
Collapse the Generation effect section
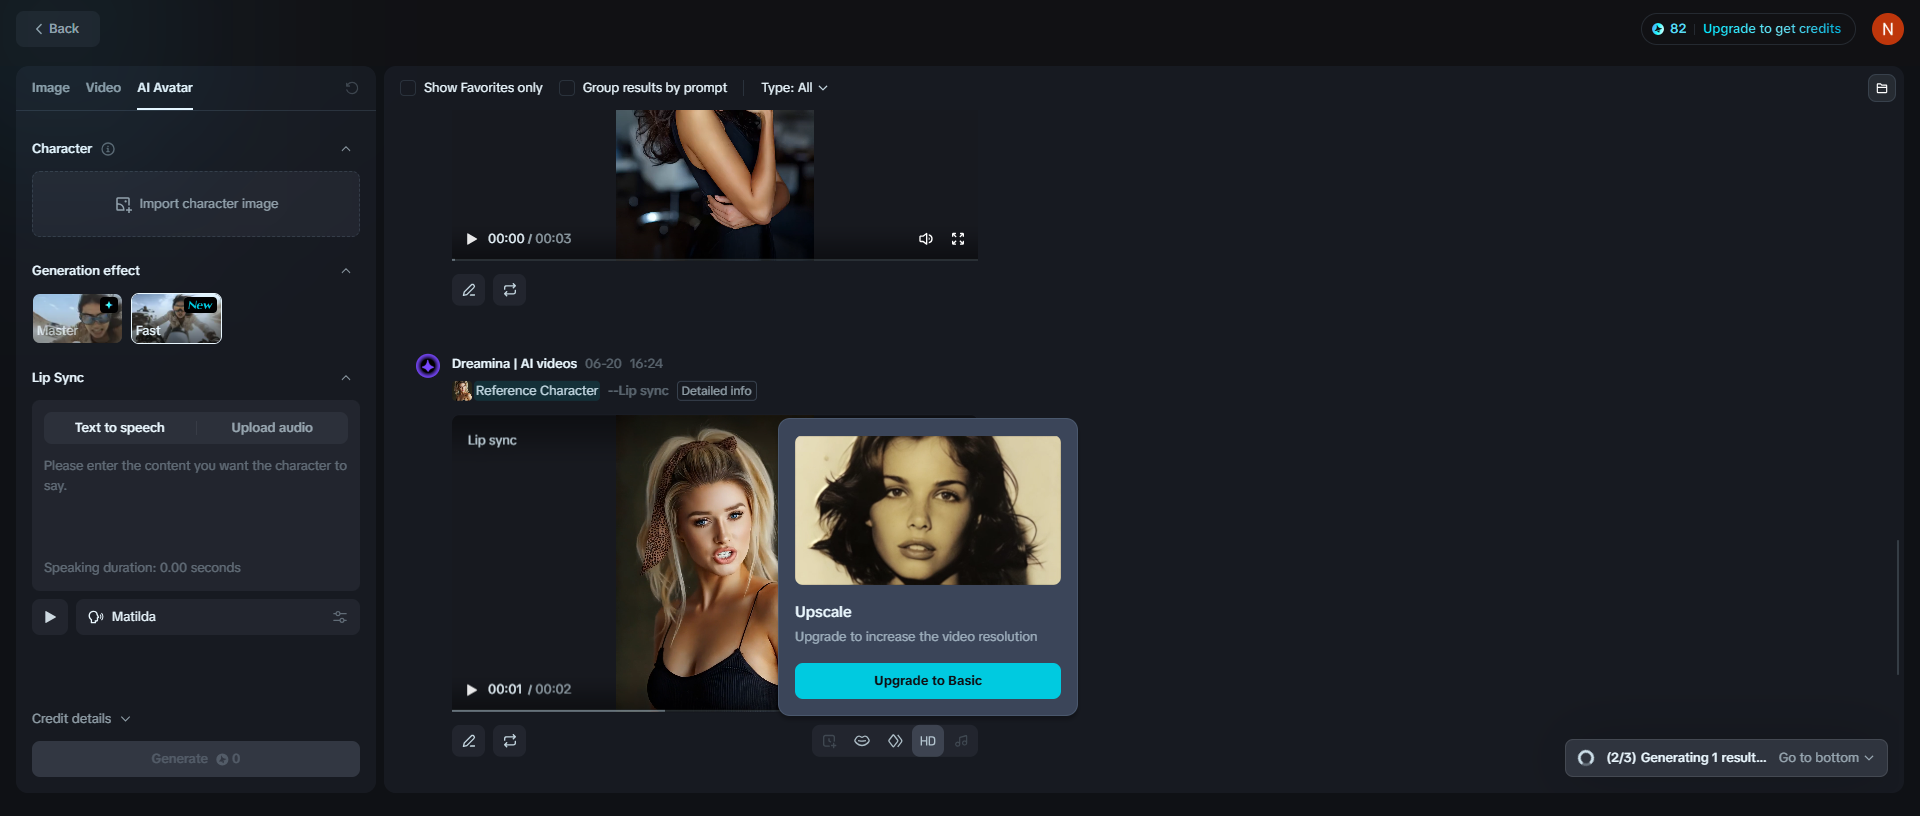coord(346,271)
